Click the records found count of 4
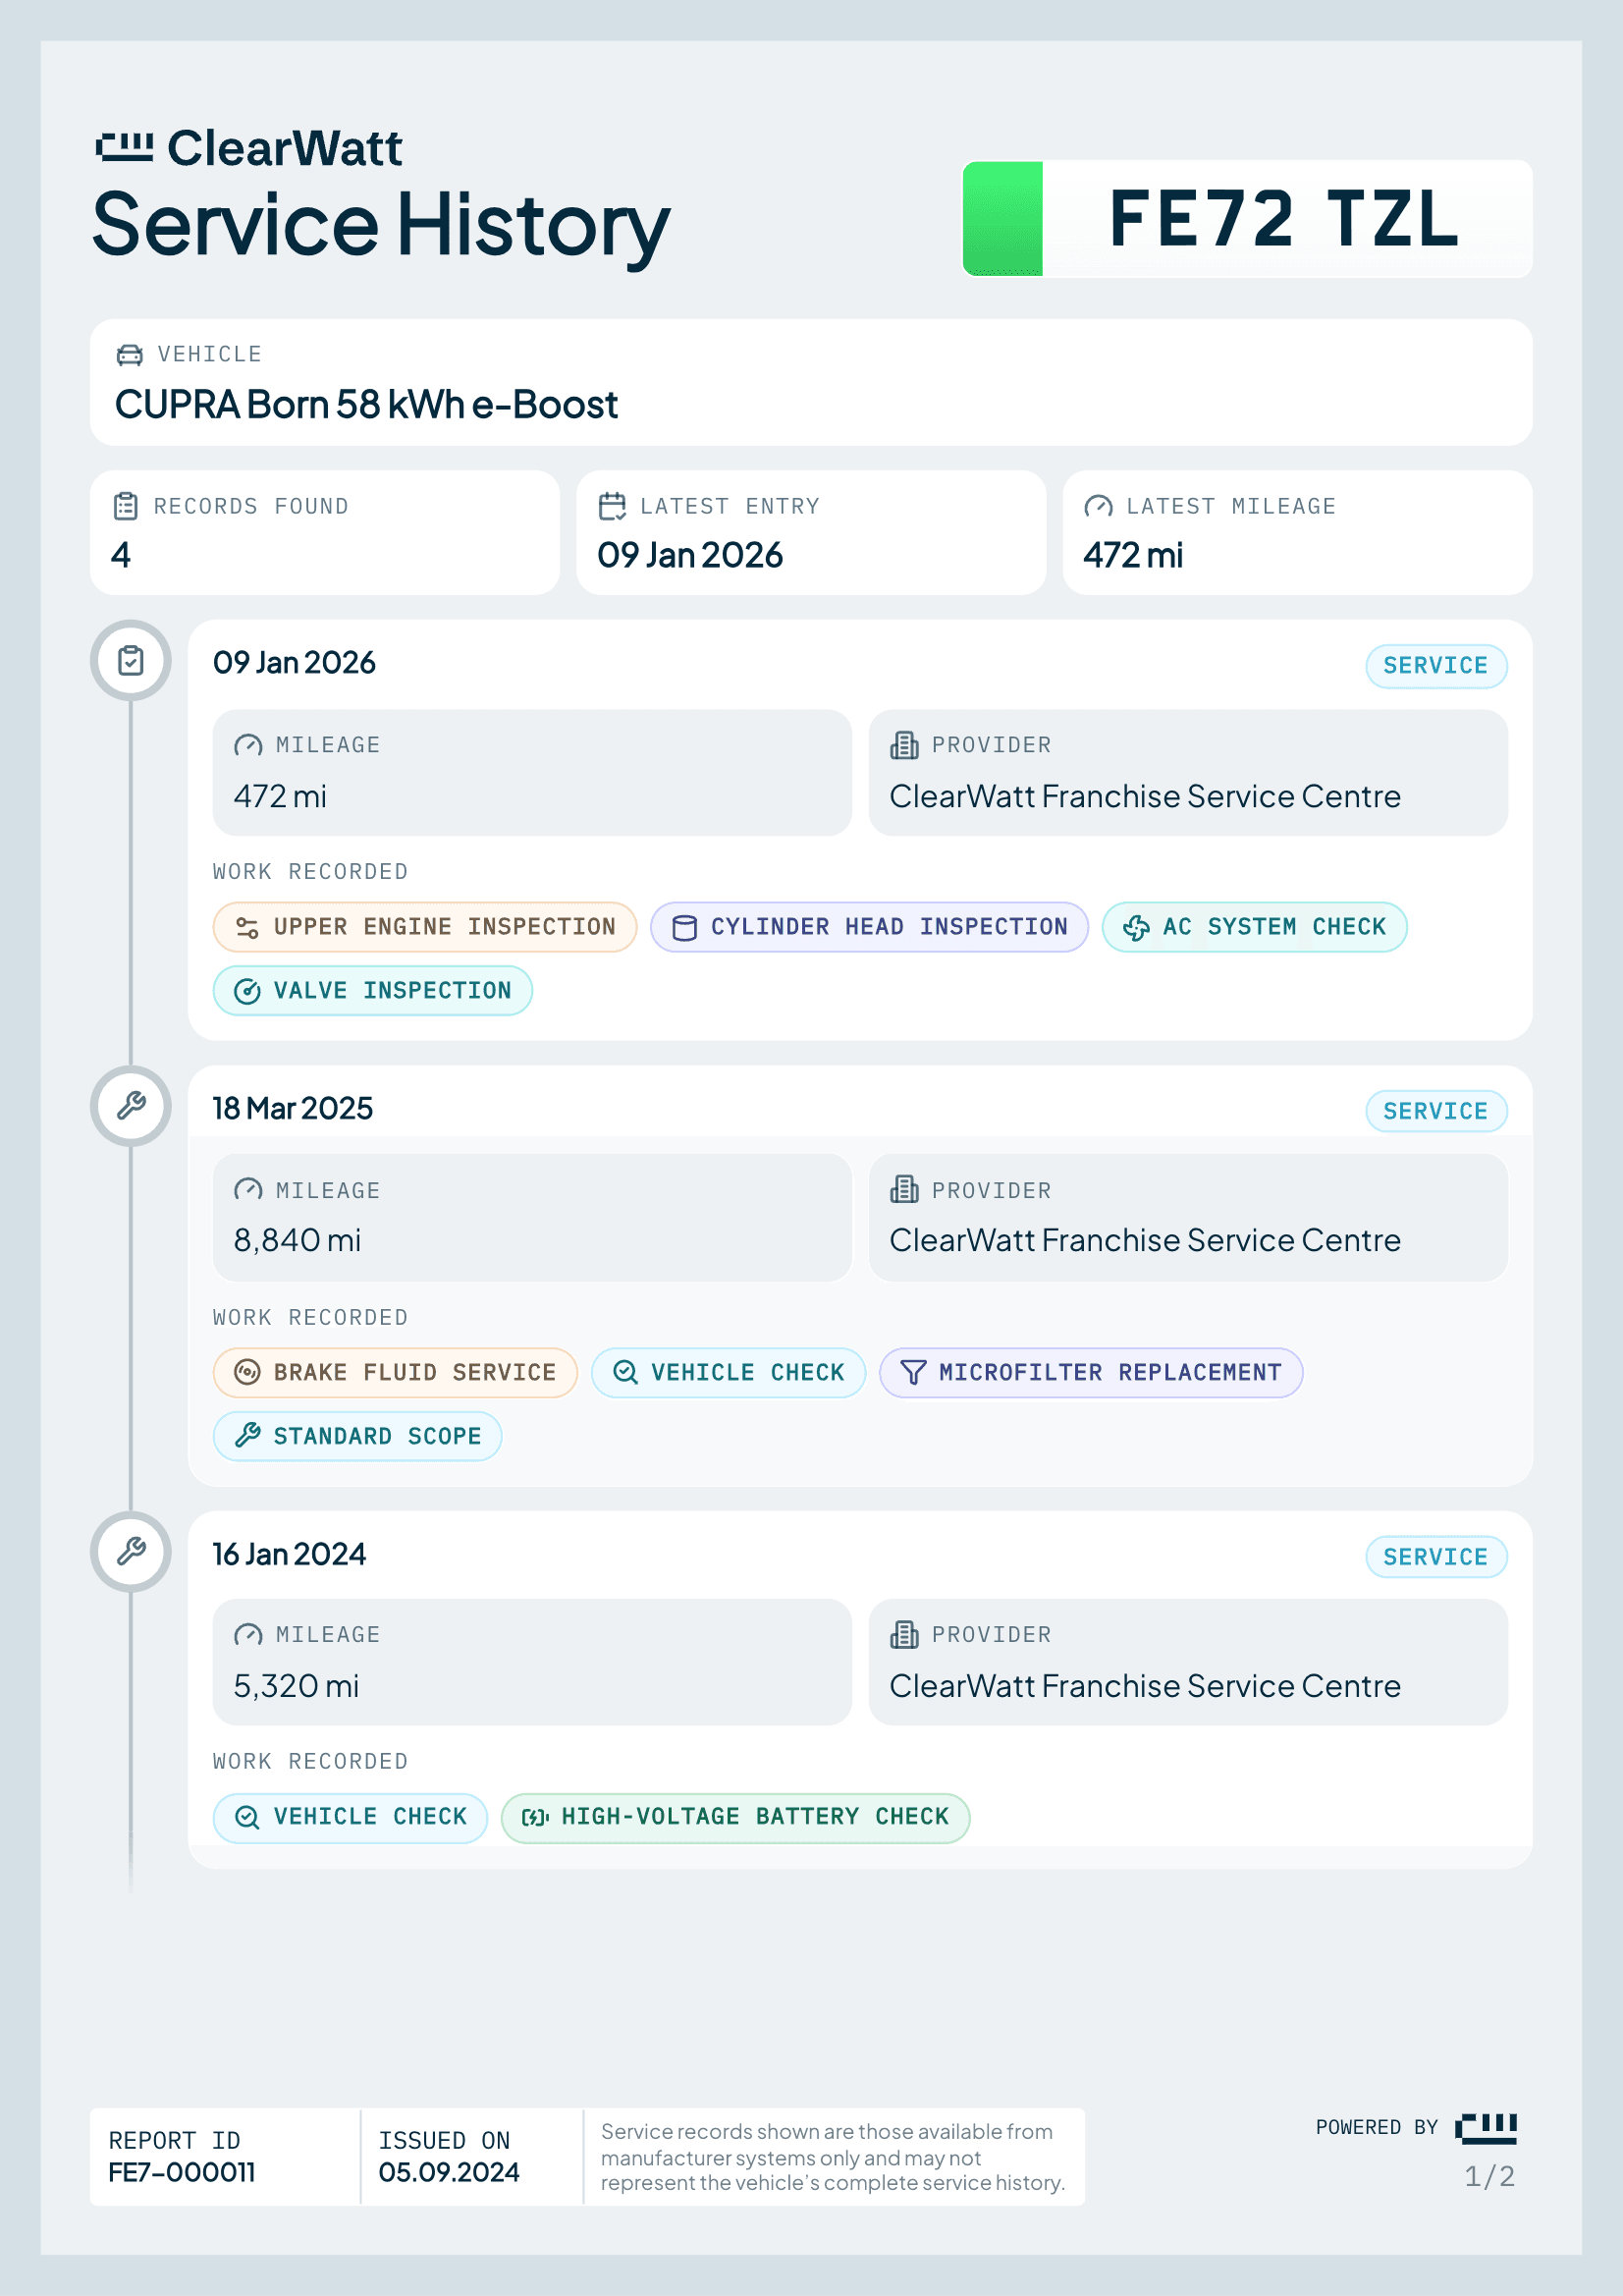1623x2296 pixels. point(121,556)
